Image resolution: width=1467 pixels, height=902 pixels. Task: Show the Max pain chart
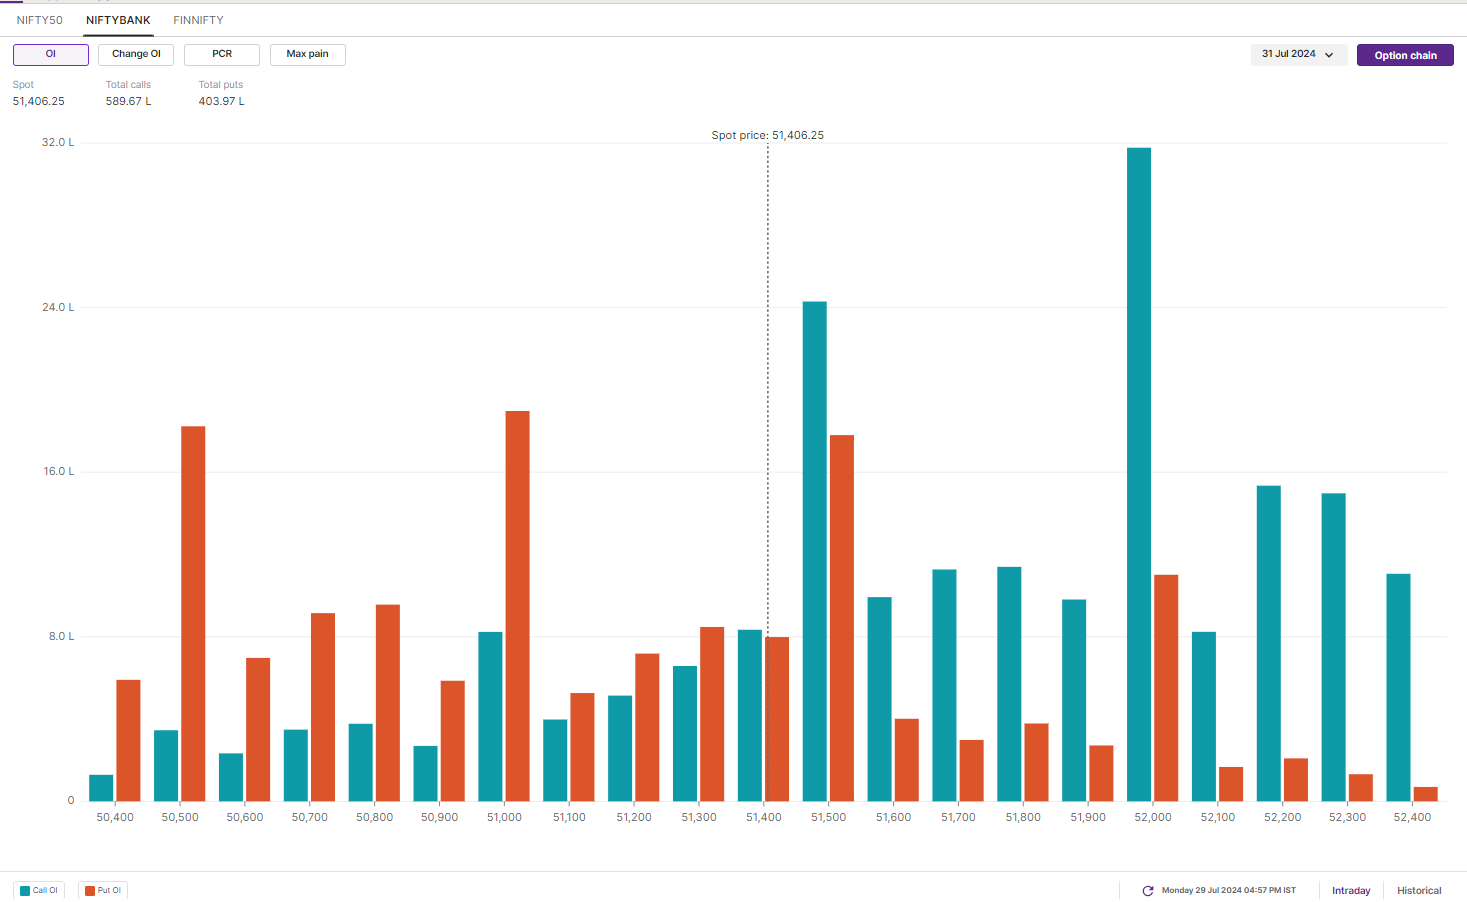(308, 54)
